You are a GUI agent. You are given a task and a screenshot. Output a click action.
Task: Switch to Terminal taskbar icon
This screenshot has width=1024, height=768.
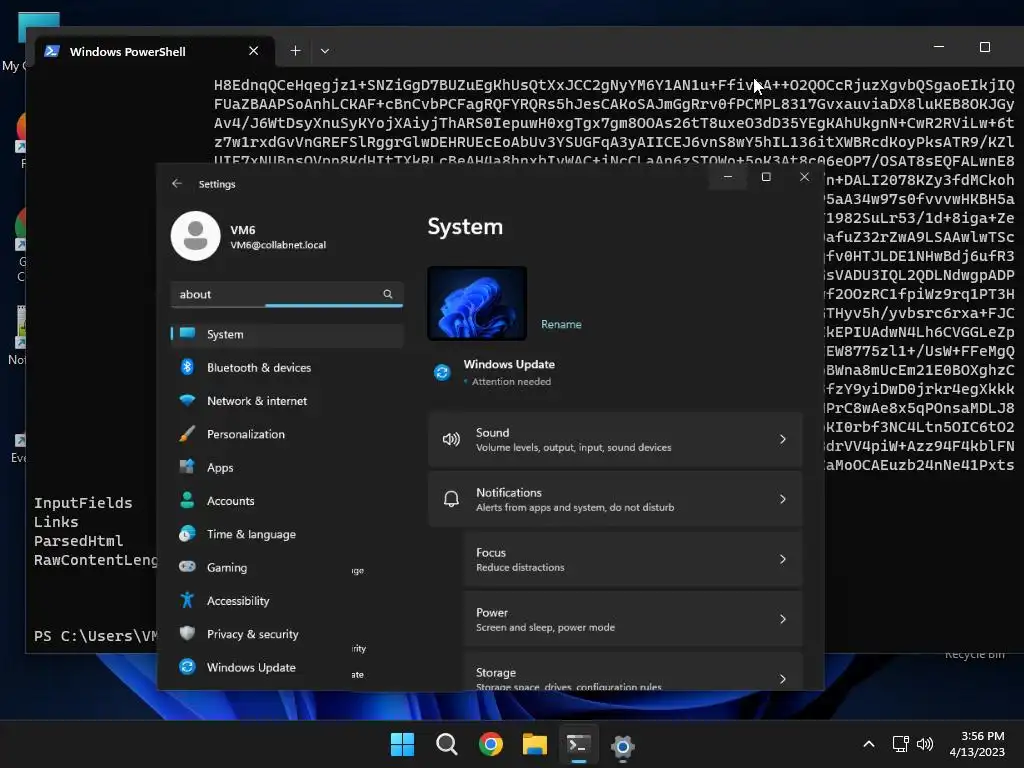[579, 744]
